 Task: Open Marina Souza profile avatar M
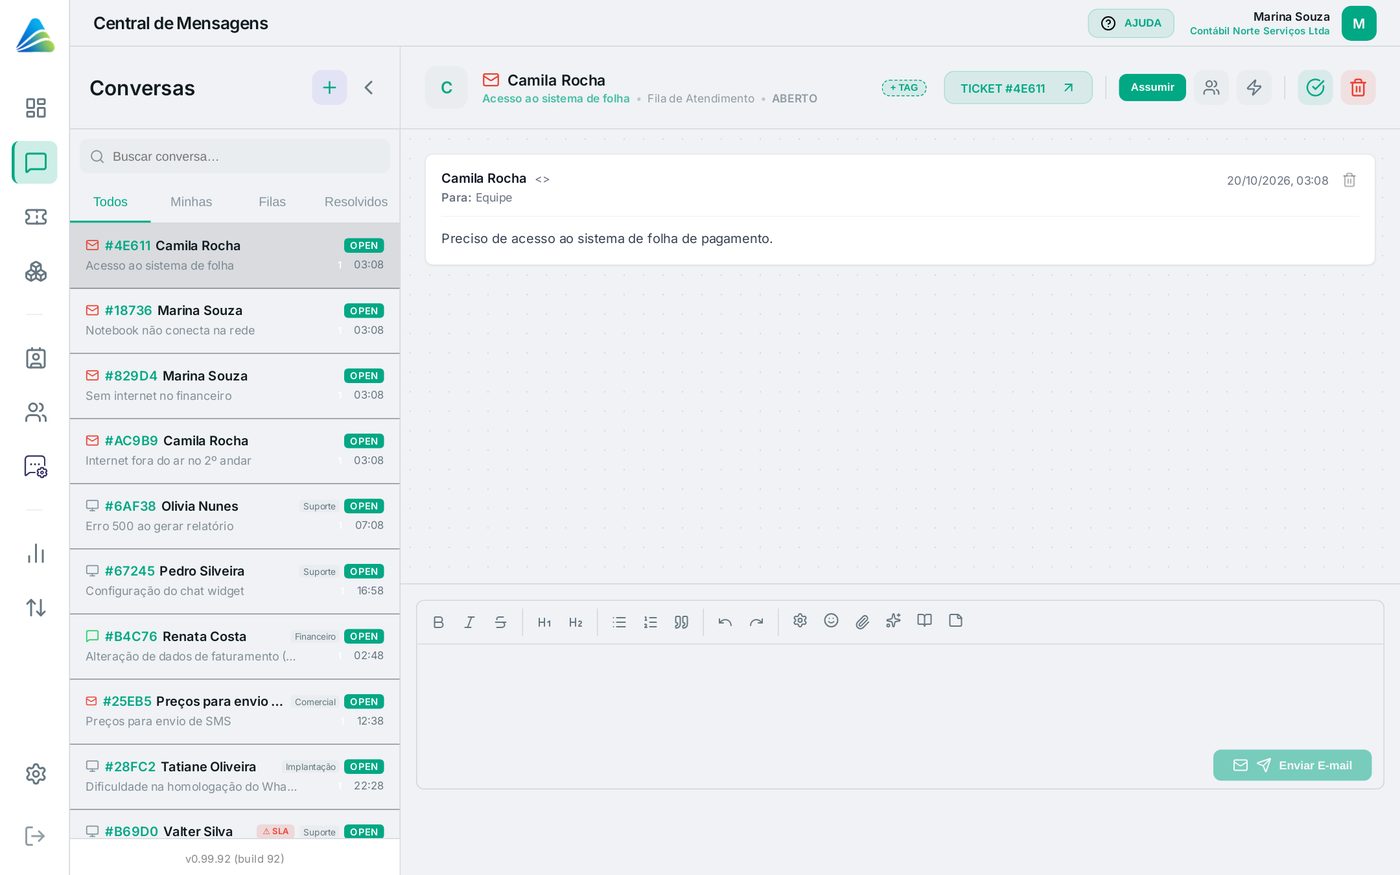point(1358,24)
